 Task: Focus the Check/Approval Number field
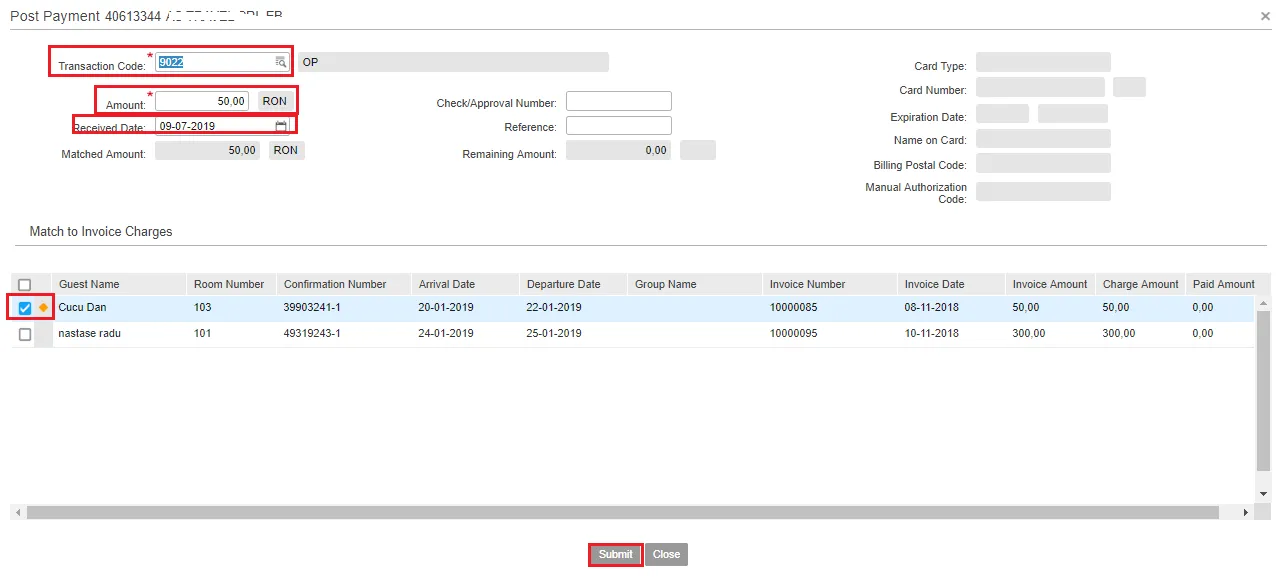(619, 101)
